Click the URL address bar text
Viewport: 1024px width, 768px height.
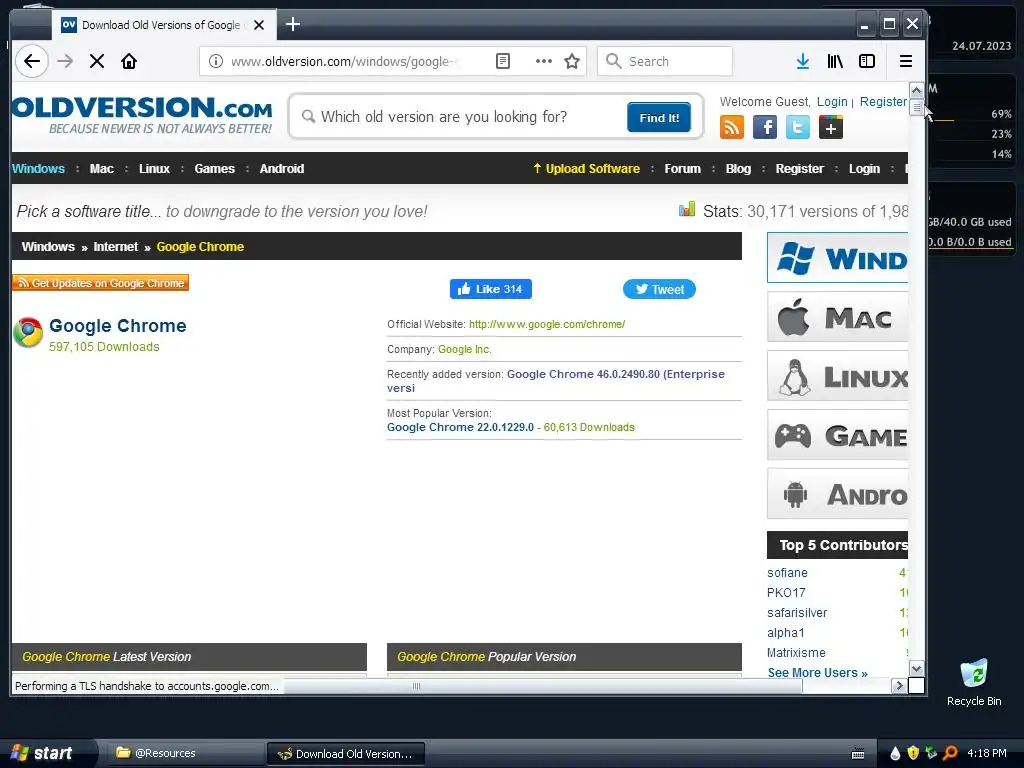(x=344, y=61)
